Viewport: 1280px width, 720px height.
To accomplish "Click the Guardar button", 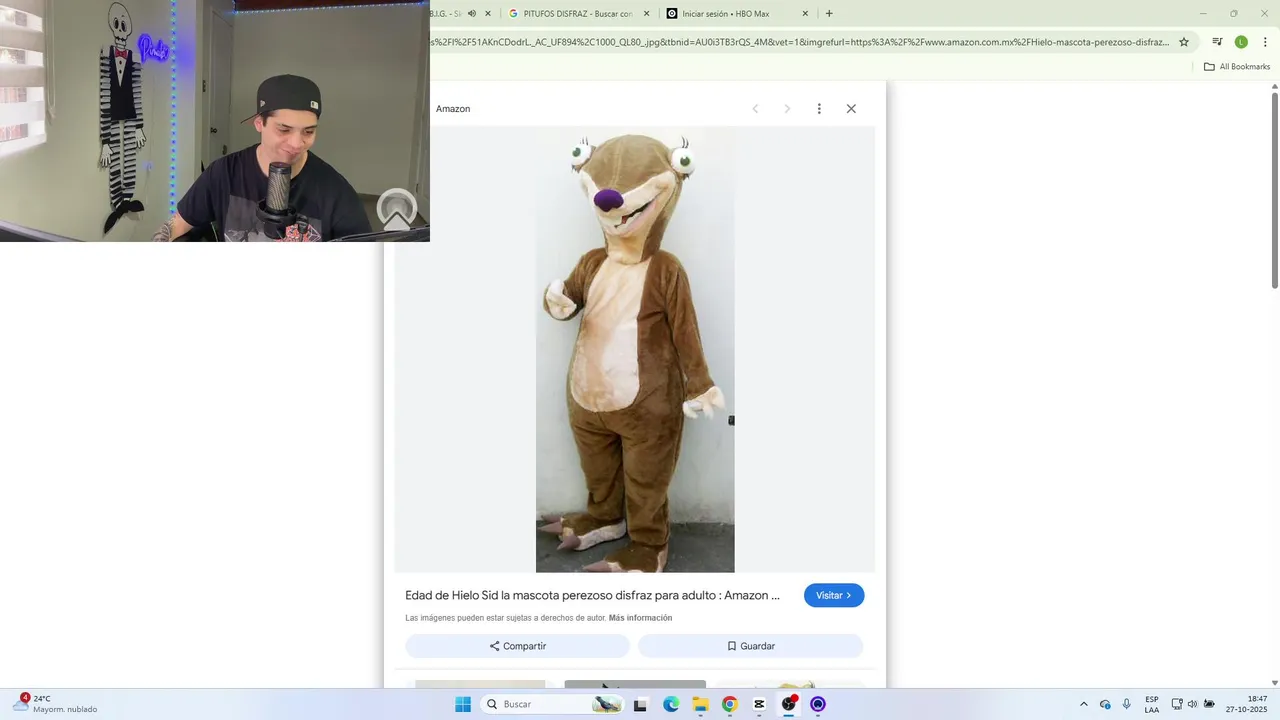I will pos(751,646).
